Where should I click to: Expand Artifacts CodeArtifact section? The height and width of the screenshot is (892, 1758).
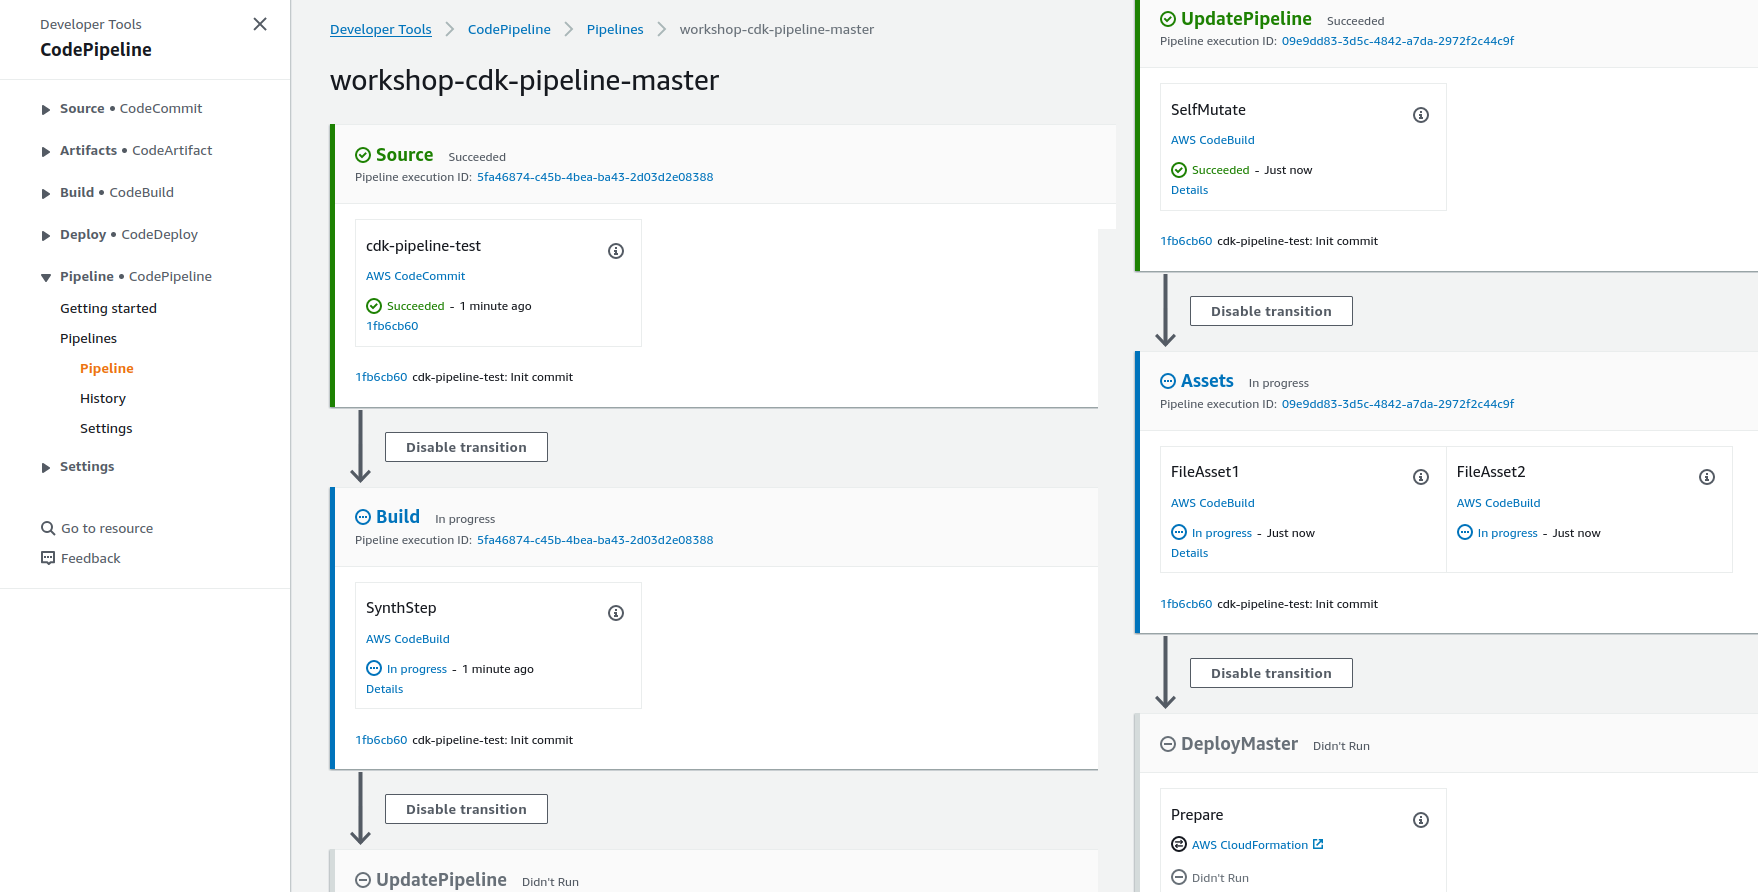[x=46, y=152]
